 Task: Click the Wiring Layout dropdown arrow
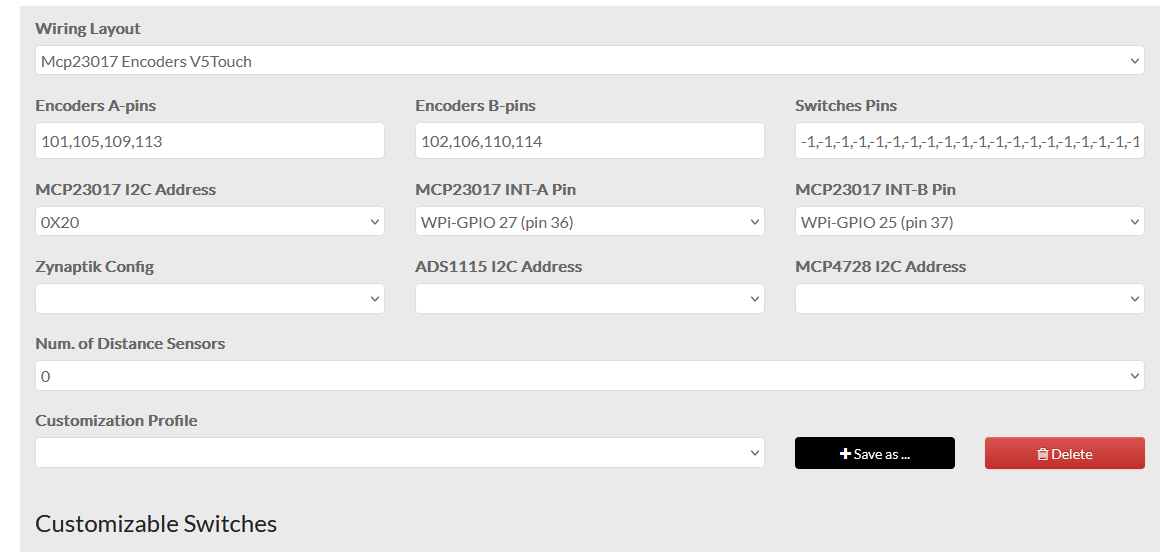pos(1135,61)
